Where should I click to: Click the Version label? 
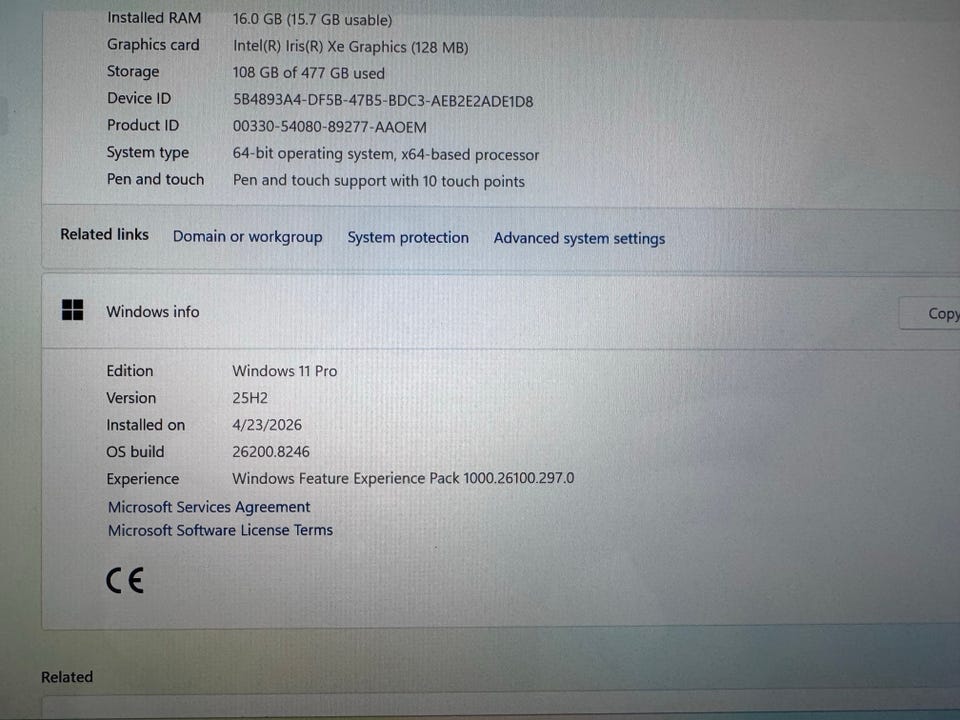131,398
